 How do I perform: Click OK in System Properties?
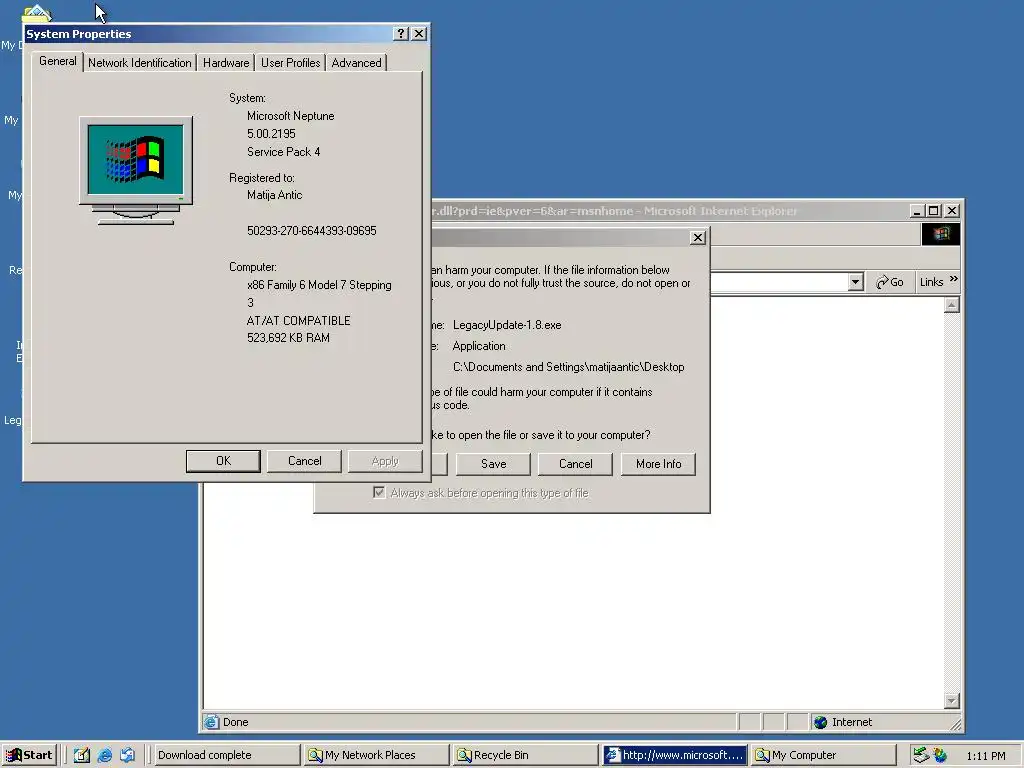223,461
